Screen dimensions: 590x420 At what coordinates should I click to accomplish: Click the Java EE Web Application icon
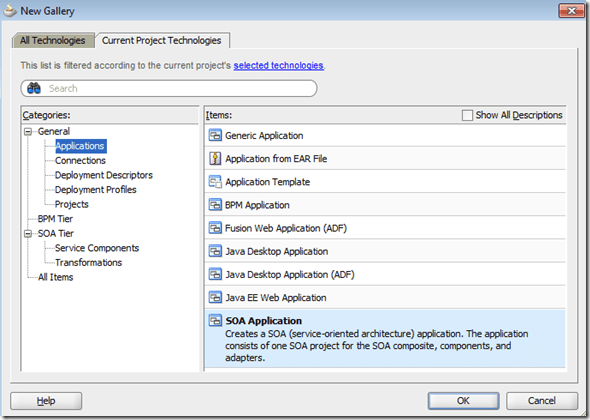click(x=215, y=298)
